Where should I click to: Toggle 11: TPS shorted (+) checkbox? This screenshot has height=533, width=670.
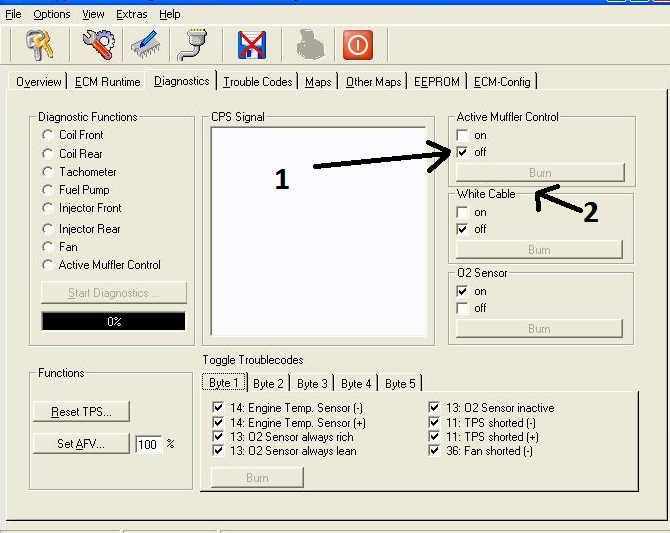[434, 436]
